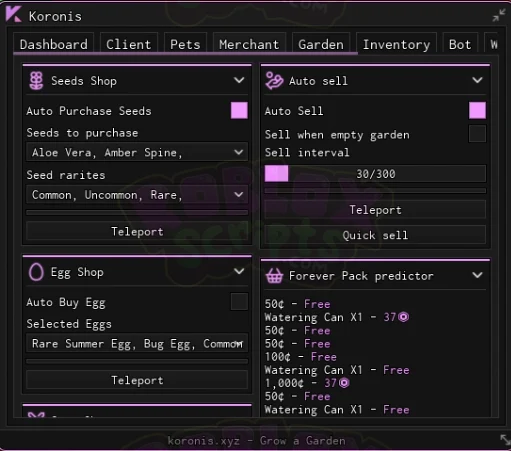Screen dimensions: 511x451
Task: Open the Seed rarites dropdown
Action: (137, 195)
